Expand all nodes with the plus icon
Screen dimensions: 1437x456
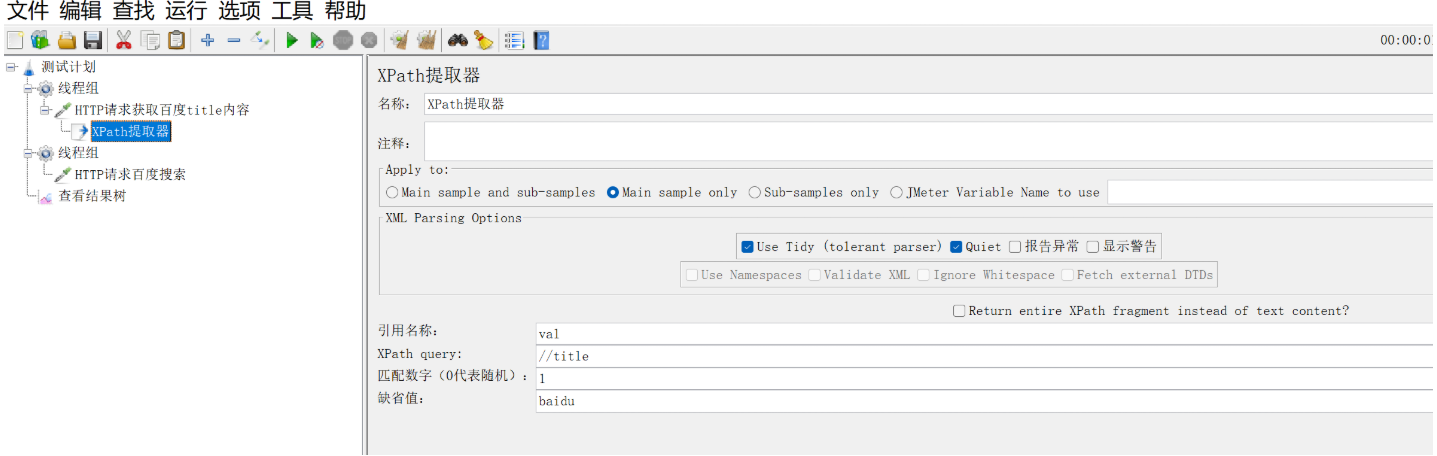207,40
